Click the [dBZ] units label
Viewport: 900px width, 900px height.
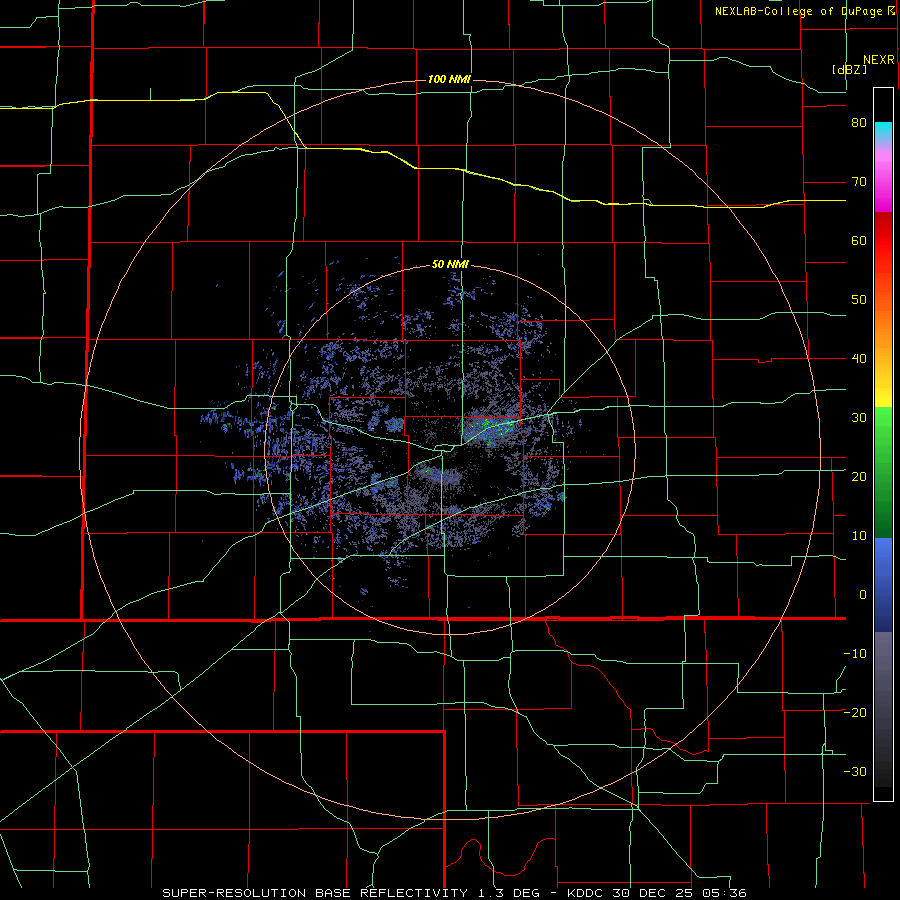849,70
